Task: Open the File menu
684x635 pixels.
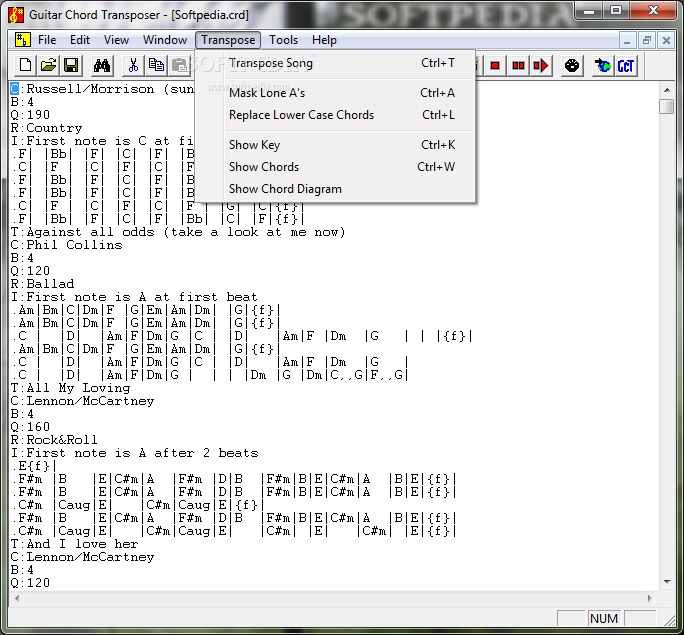Action: [47, 40]
